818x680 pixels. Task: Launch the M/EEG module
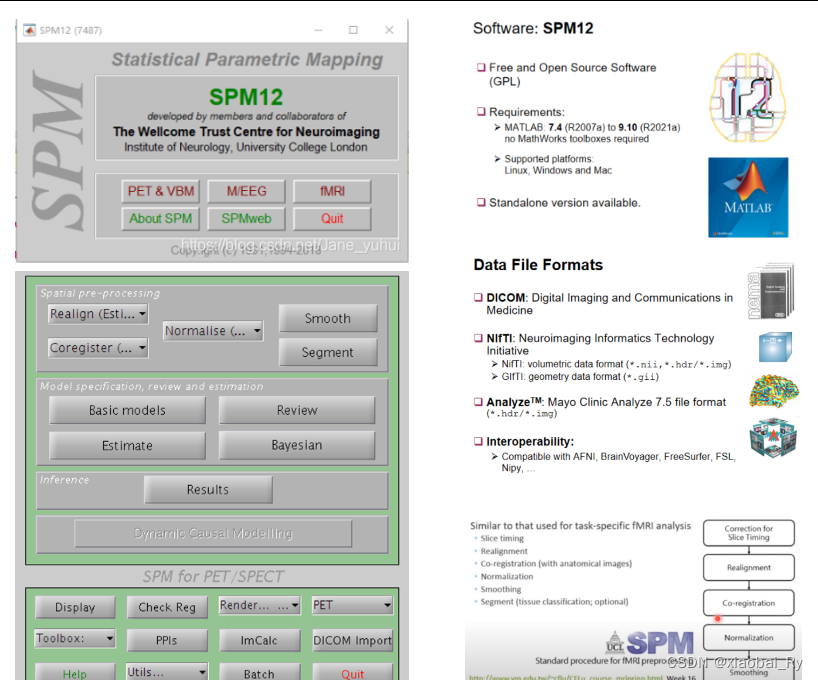[x=246, y=192]
